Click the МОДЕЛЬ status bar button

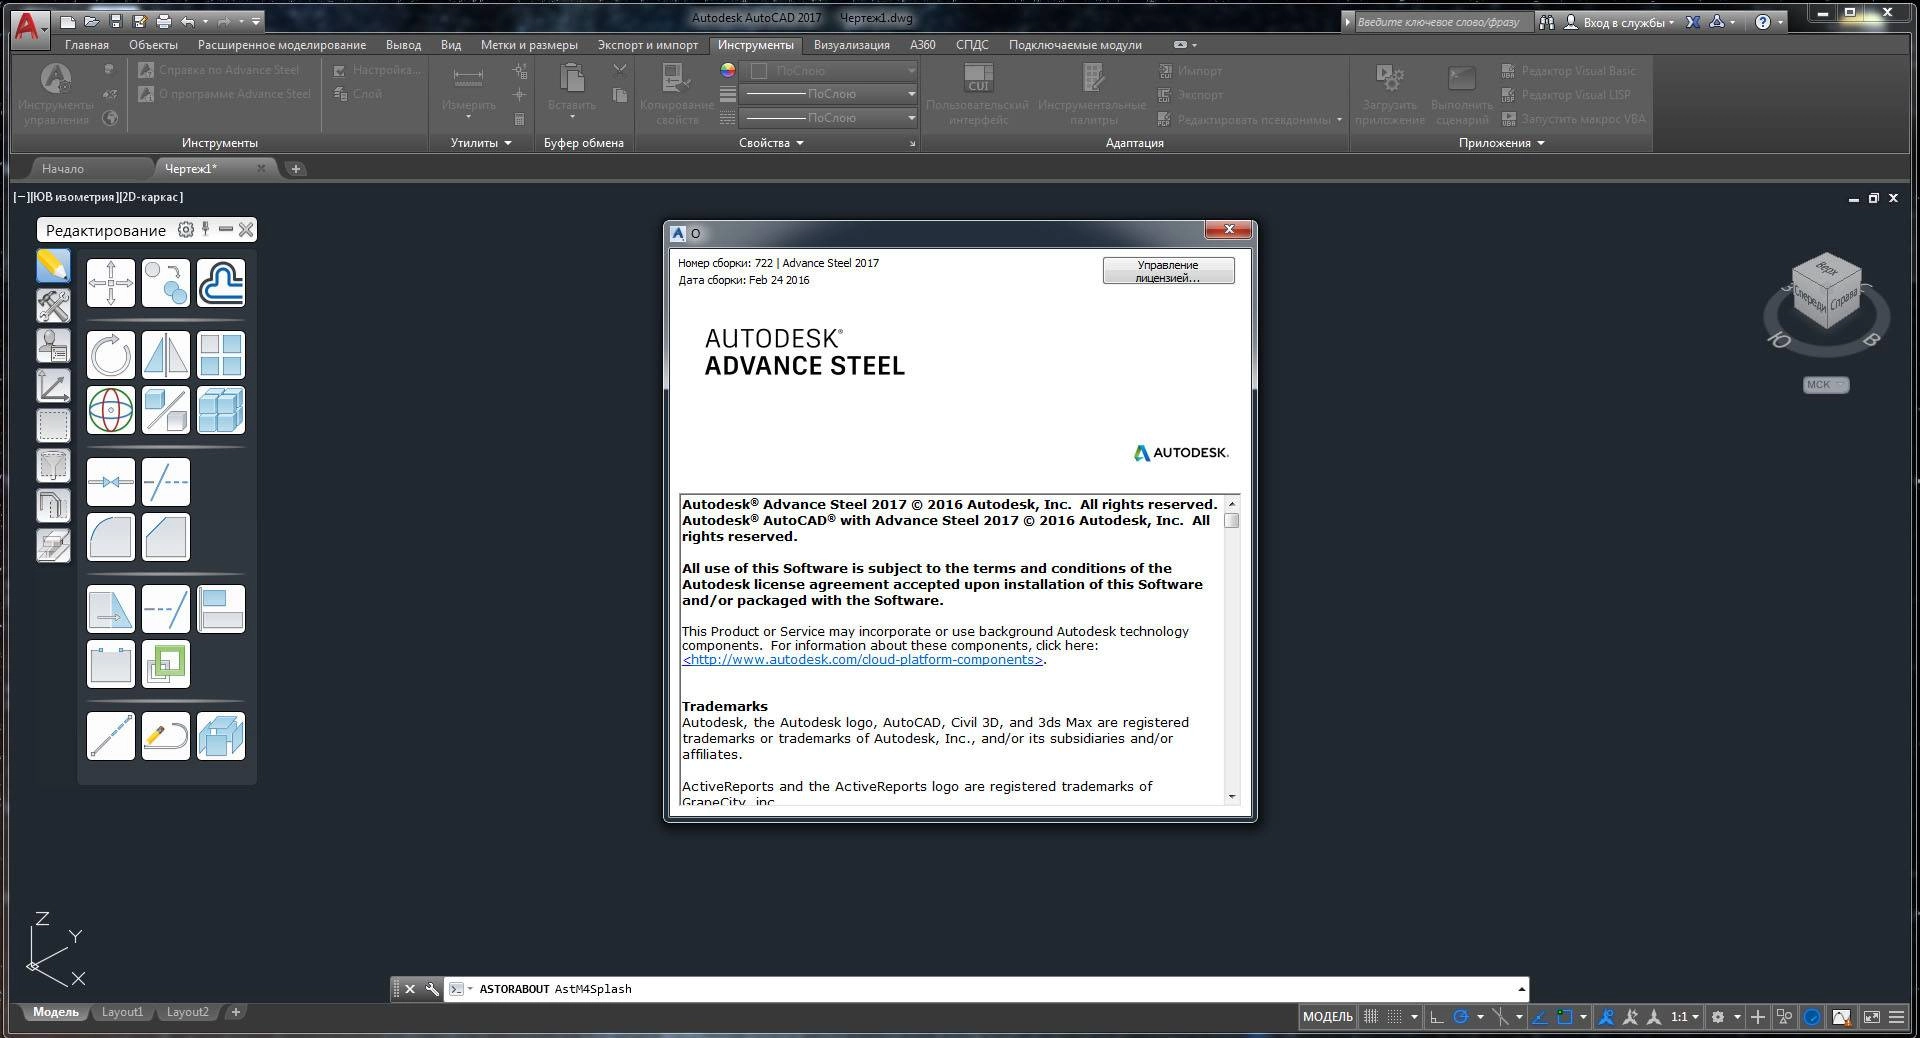pyautogui.click(x=1327, y=1017)
